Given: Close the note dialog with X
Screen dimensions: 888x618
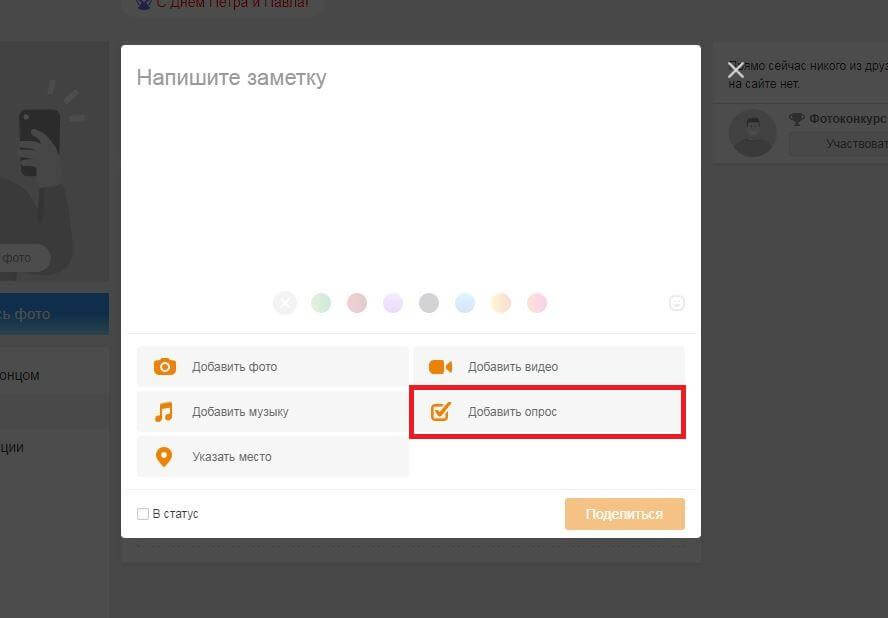Looking at the screenshot, I should pyautogui.click(x=736, y=70).
